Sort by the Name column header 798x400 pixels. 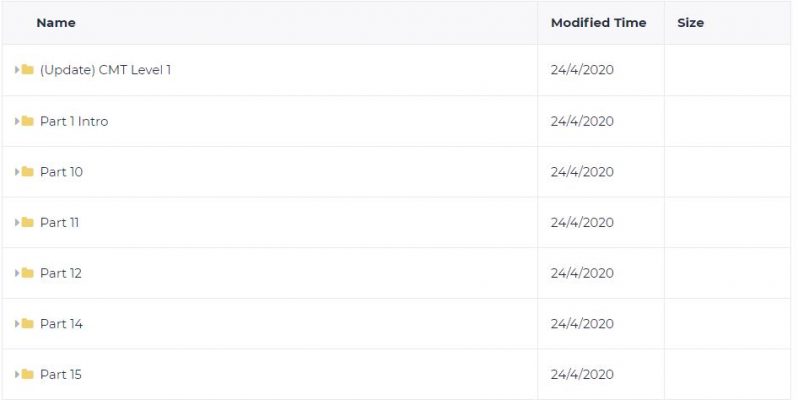tap(56, 22)
